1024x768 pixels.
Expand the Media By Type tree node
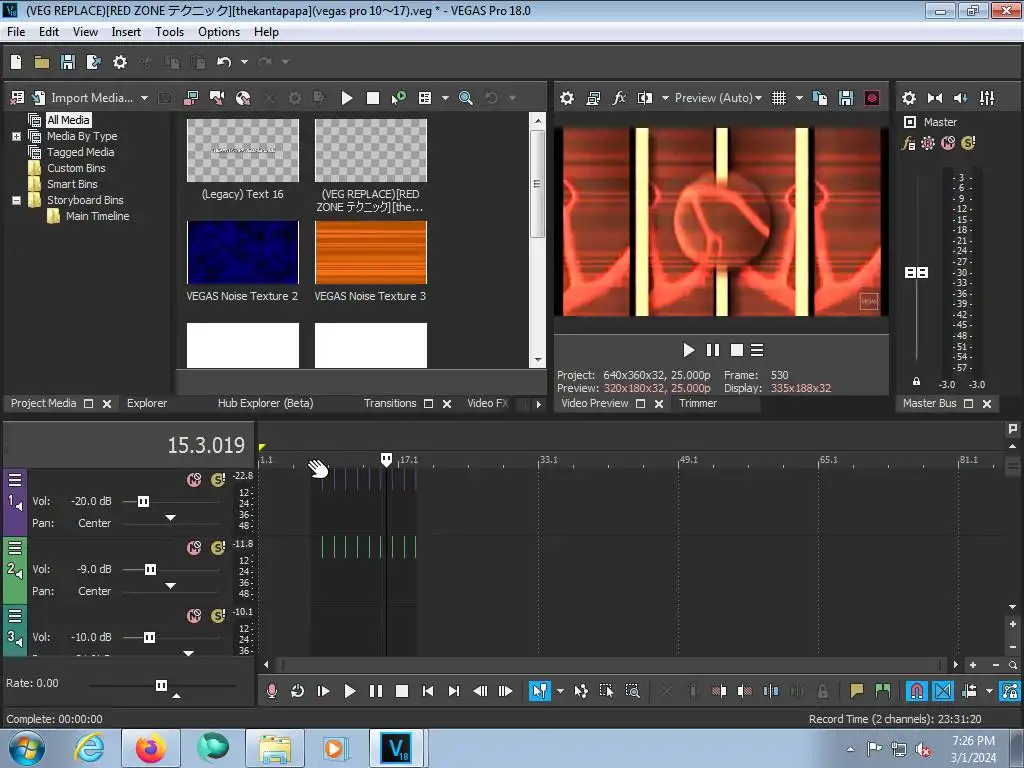17,136
